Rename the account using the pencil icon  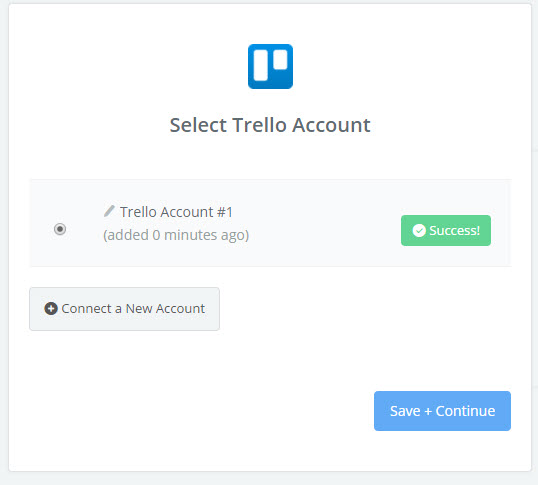(109, 211)
